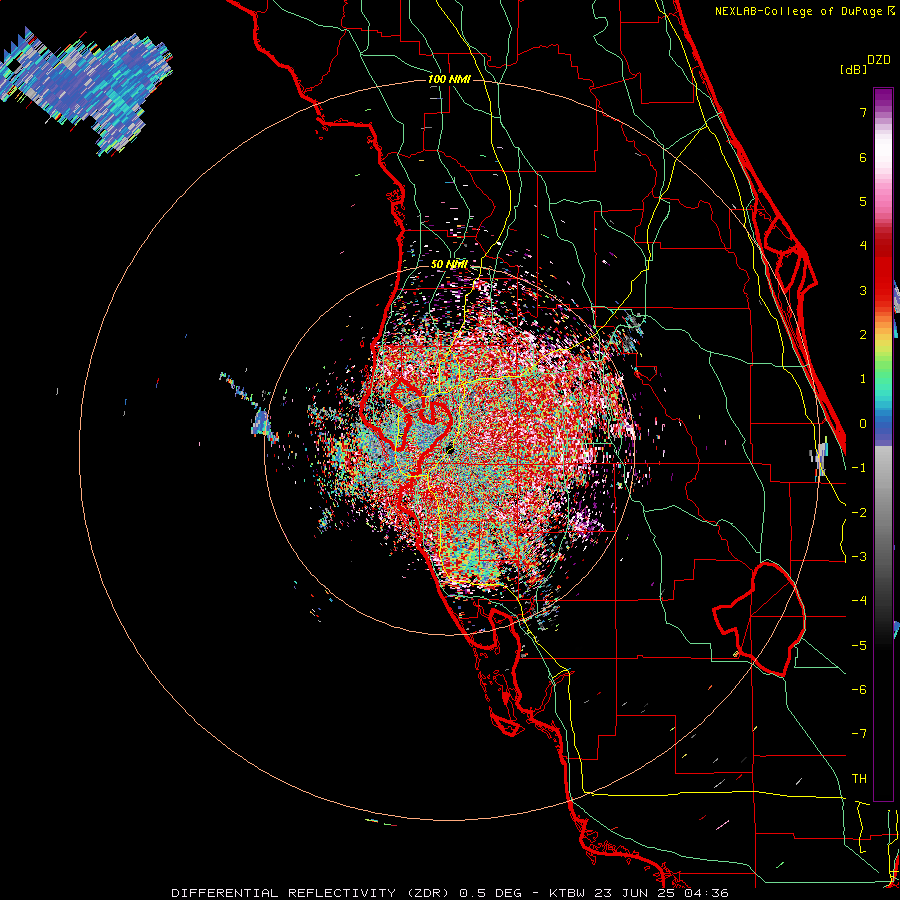
Task: Select the -4 tick on the scale
Action: tap(859, 601)
